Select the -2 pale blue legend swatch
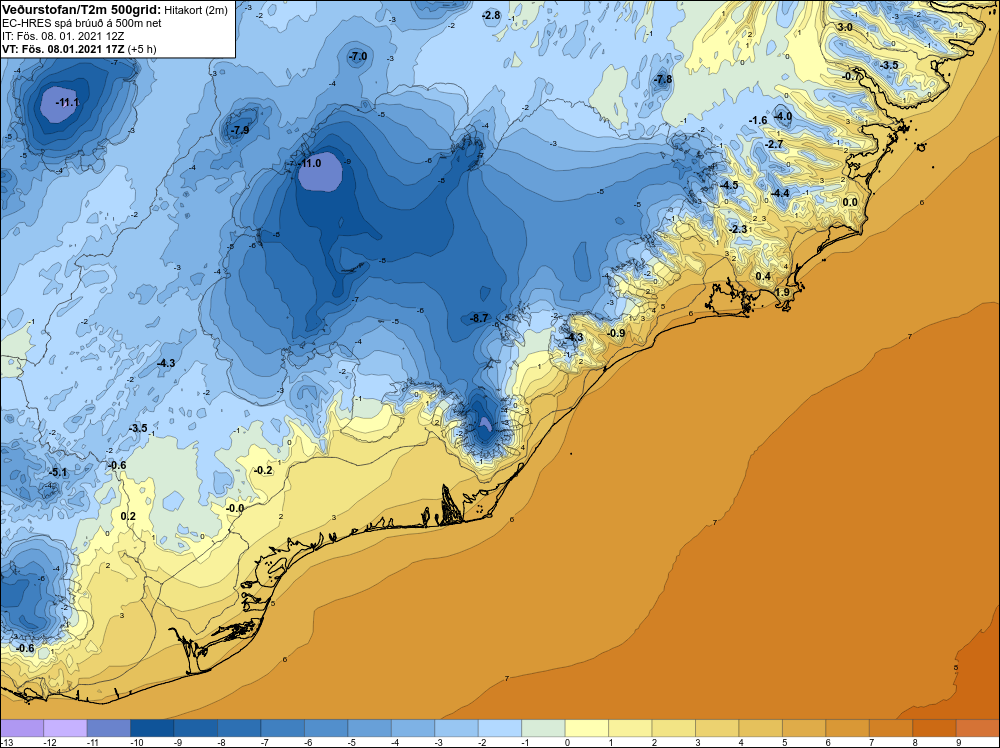The height and width of the screenshot is (748, 1000). (499, 728)
